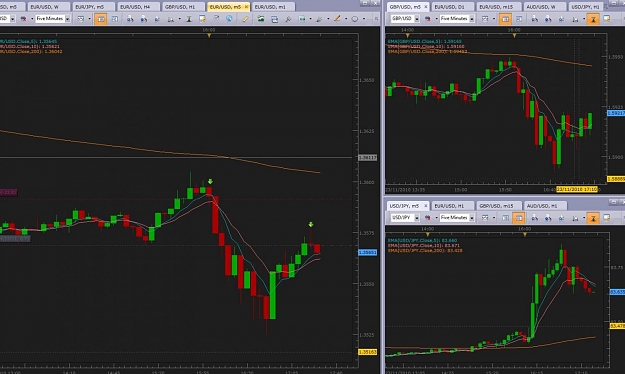625x374 pixels.
Task: Click 14:00 yellow time marker on GBP/USD chart
Action: coord(407,36)
